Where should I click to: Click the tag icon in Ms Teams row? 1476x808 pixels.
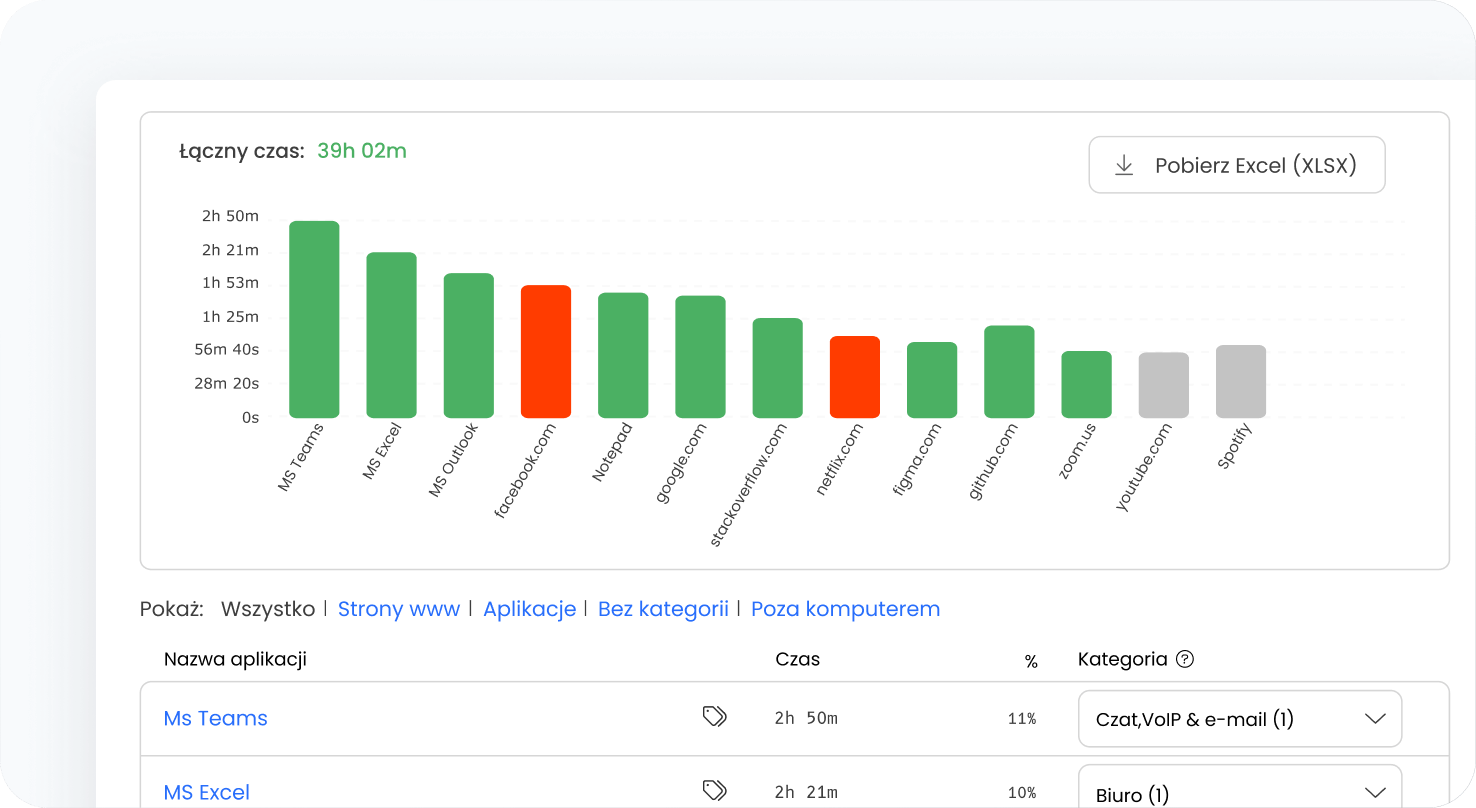714,717
